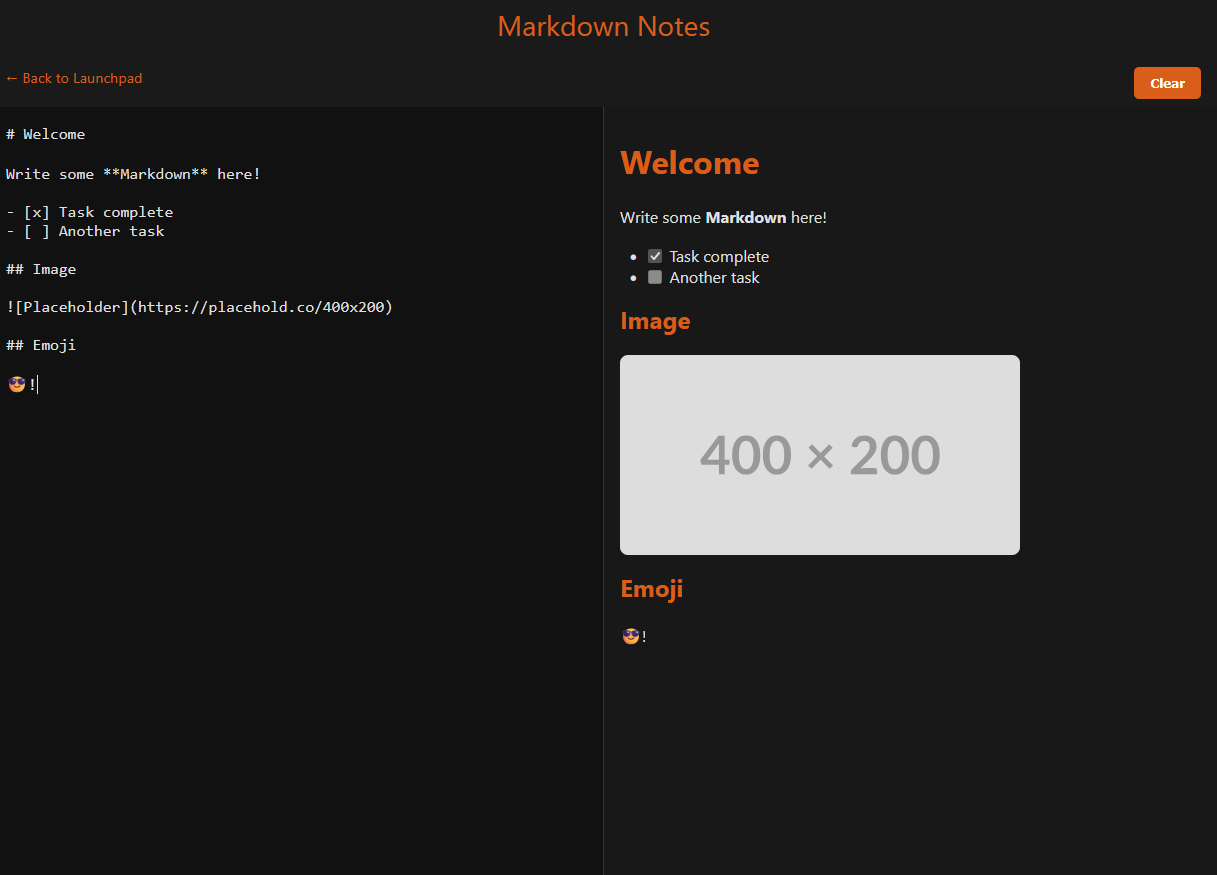Place cursor on '# Welcome' editor line
This screenshot has width=1217, height=875.
click(46, 134)
